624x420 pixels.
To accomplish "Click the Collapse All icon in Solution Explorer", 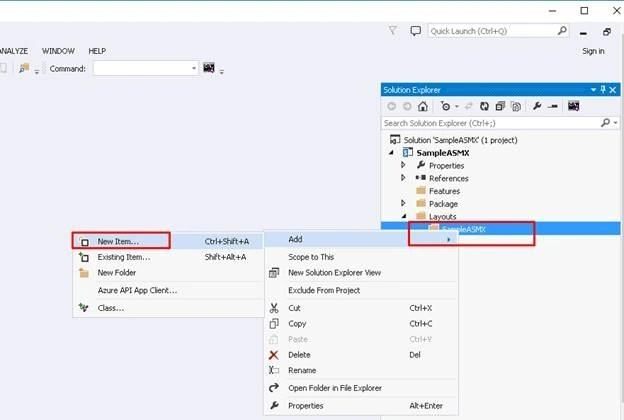I will coord(500,106).
